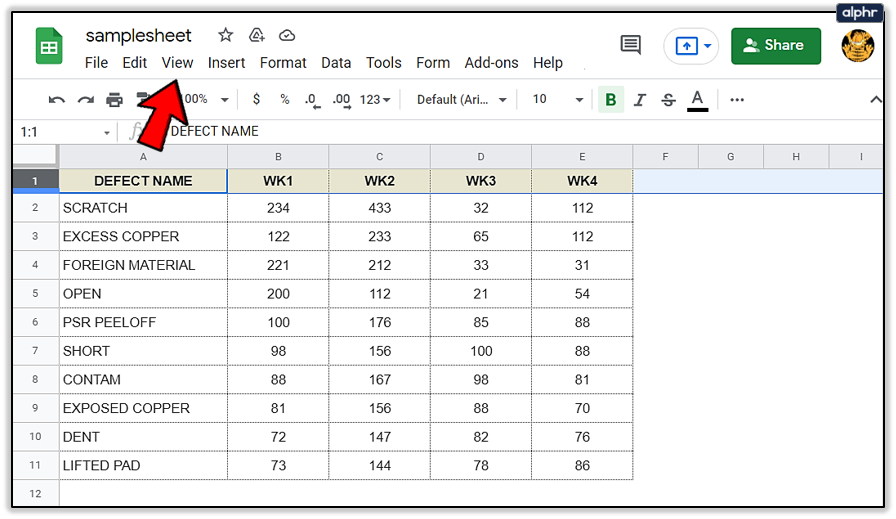896x519 pixels.
Task: Open the text color picker
Action: point(697,100)
